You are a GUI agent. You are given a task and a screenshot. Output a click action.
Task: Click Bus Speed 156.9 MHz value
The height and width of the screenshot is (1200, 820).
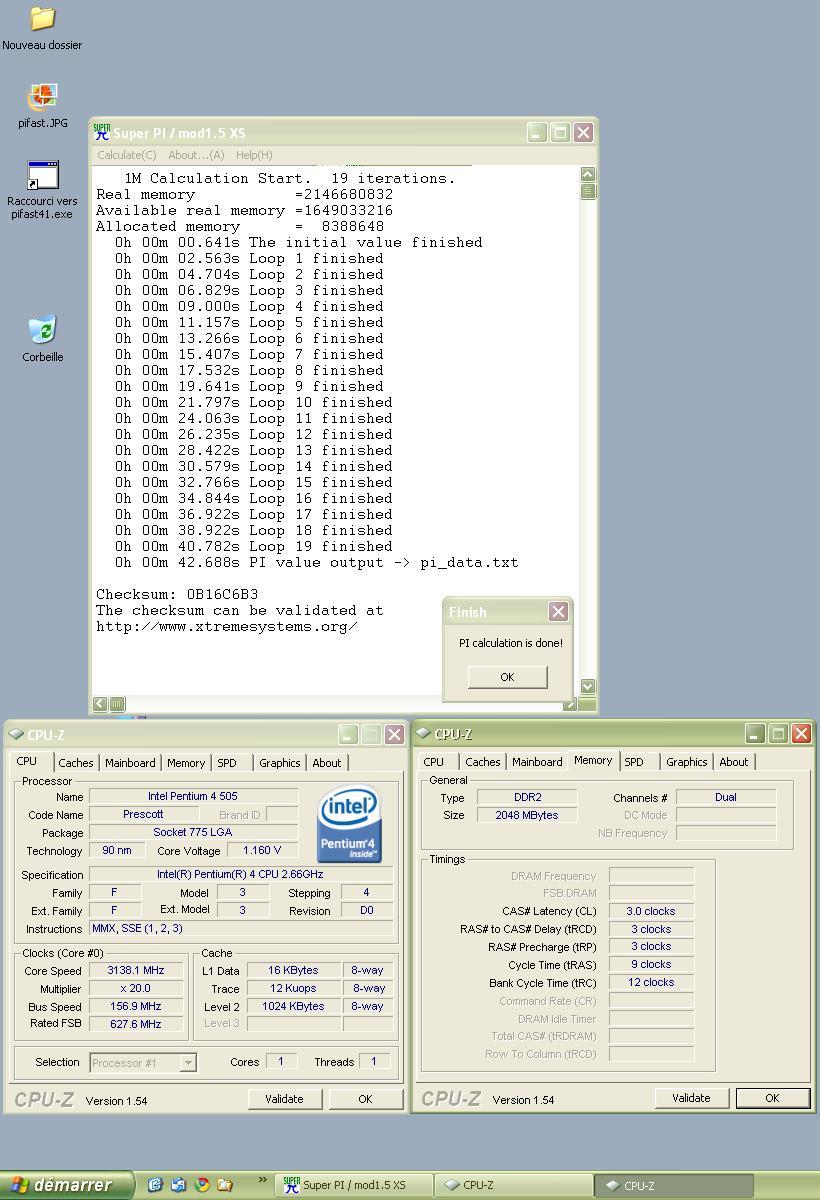click(x=135, y=1006)
